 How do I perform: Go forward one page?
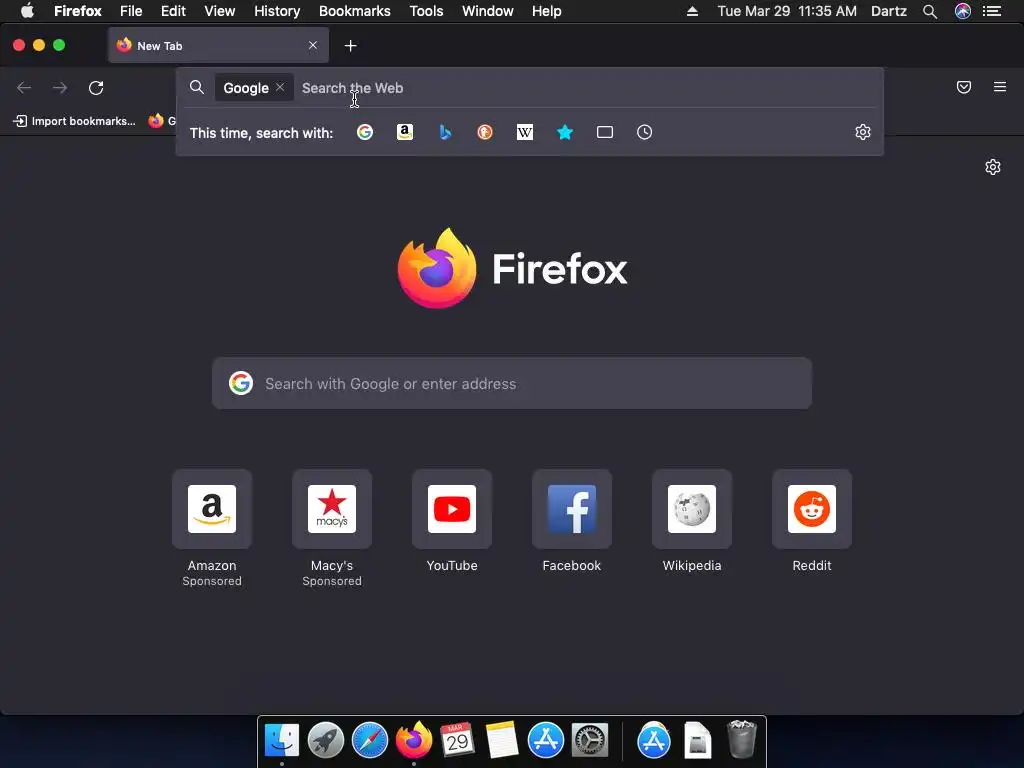[60, 88]
